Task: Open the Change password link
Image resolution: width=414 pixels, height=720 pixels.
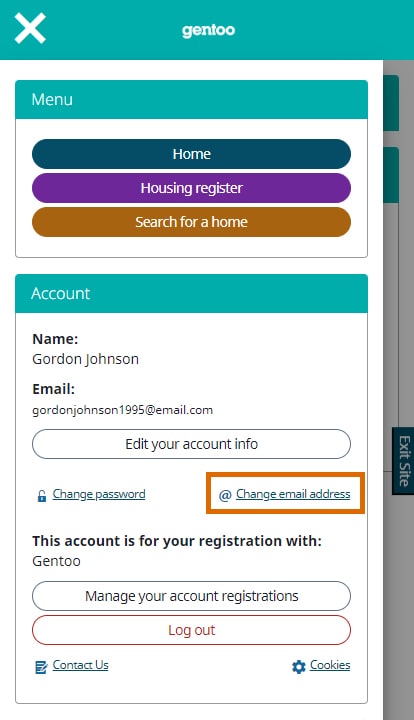Action: (99, 494)
